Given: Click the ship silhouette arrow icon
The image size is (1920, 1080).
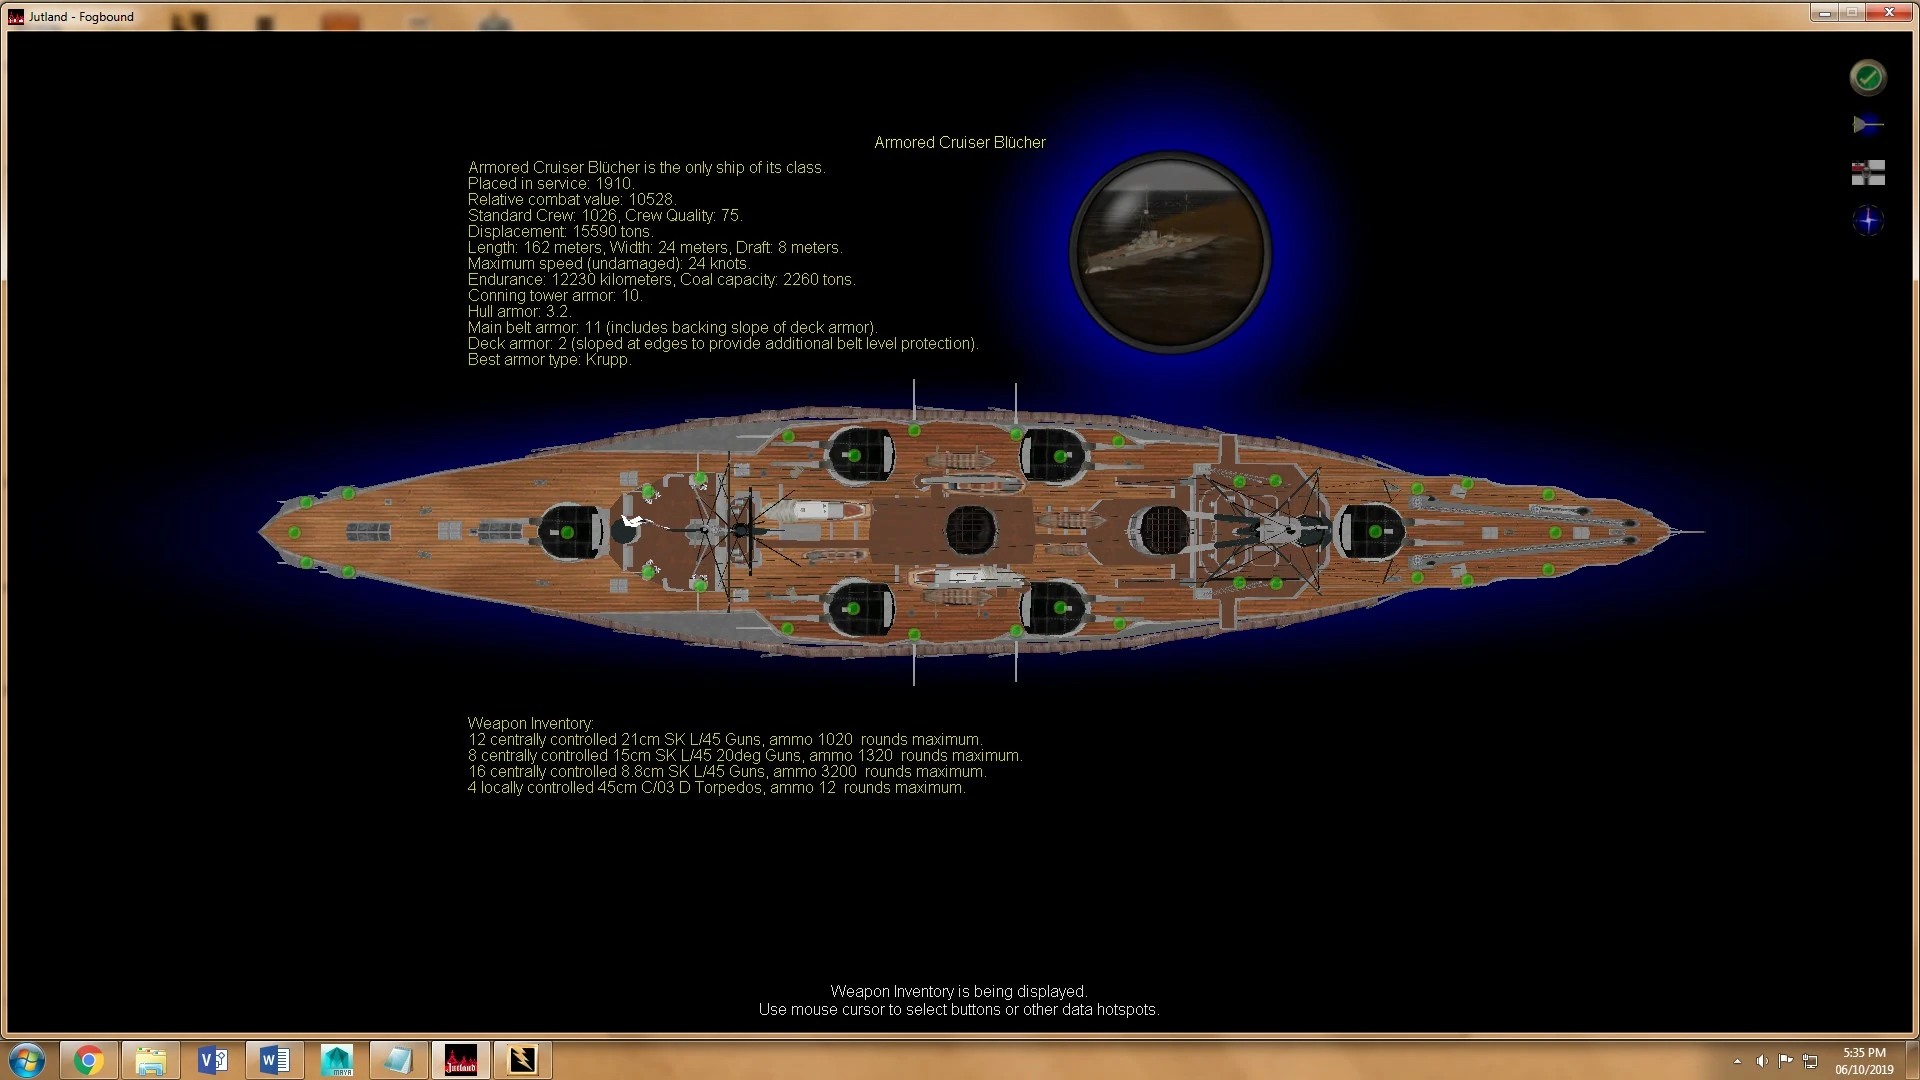Looking at the screenshot, I should pos(1867,125).
